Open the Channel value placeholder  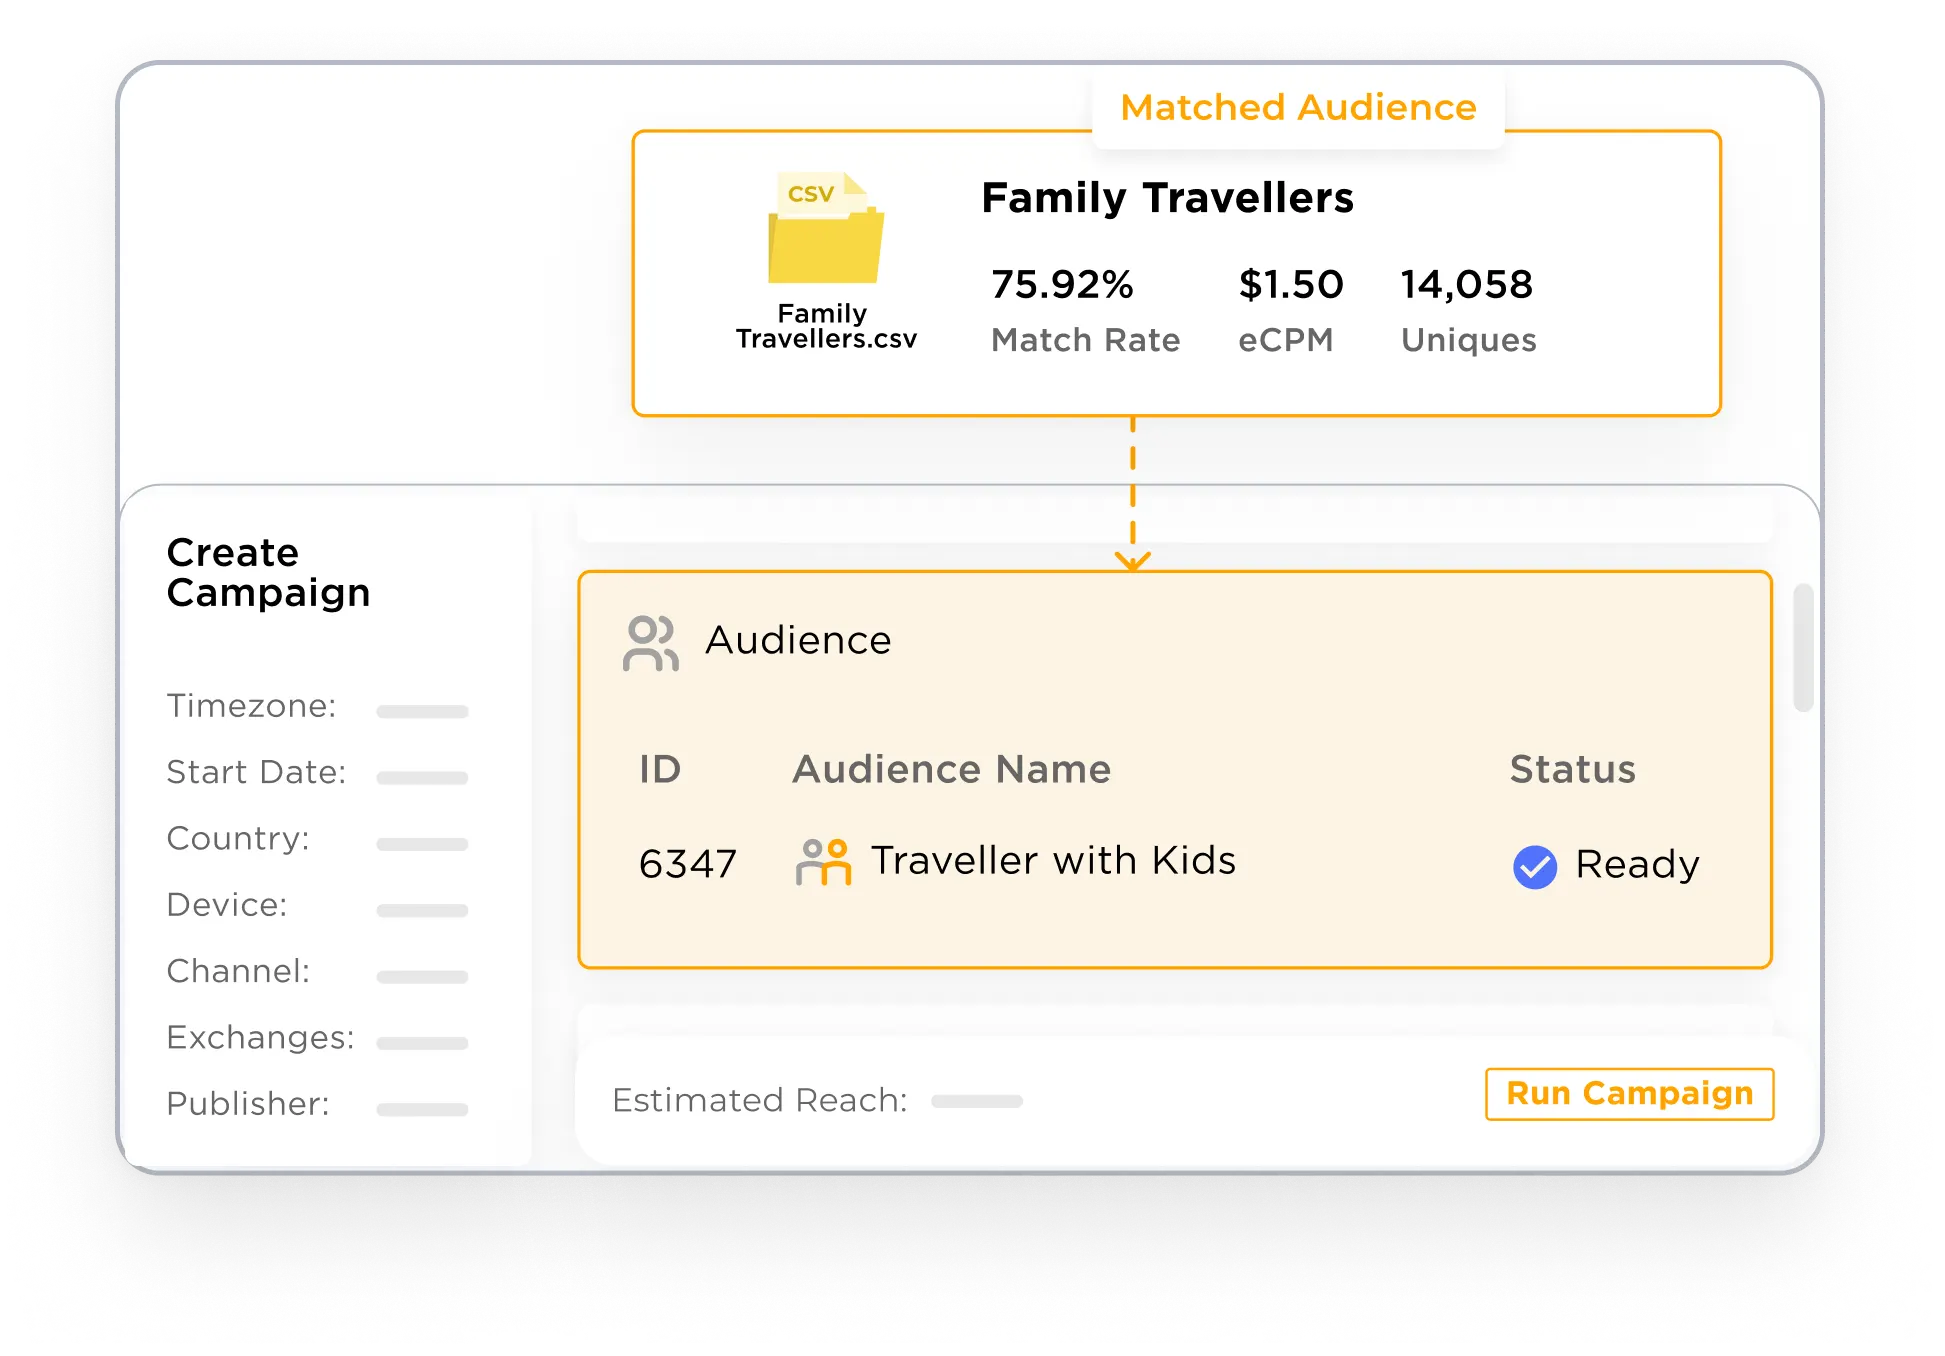click(x=422, y=976)
